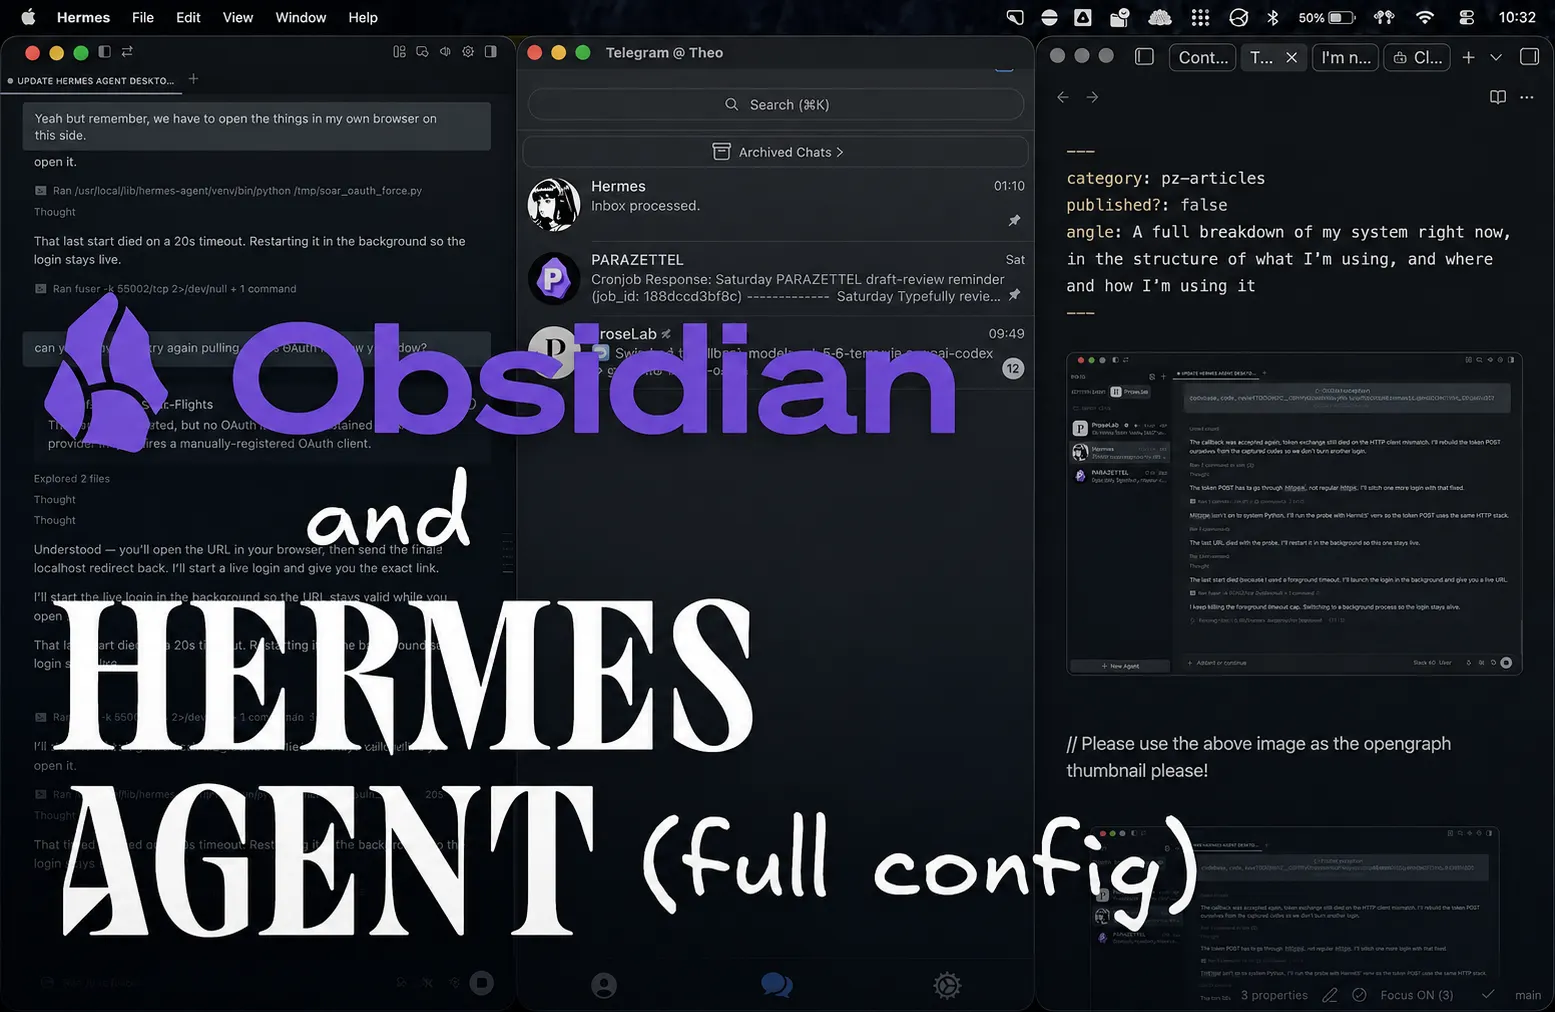Click the chat bubble icon in Hermes toolbar
This screenshot has height=1012, width=1555.
click(x=422, y=52)
